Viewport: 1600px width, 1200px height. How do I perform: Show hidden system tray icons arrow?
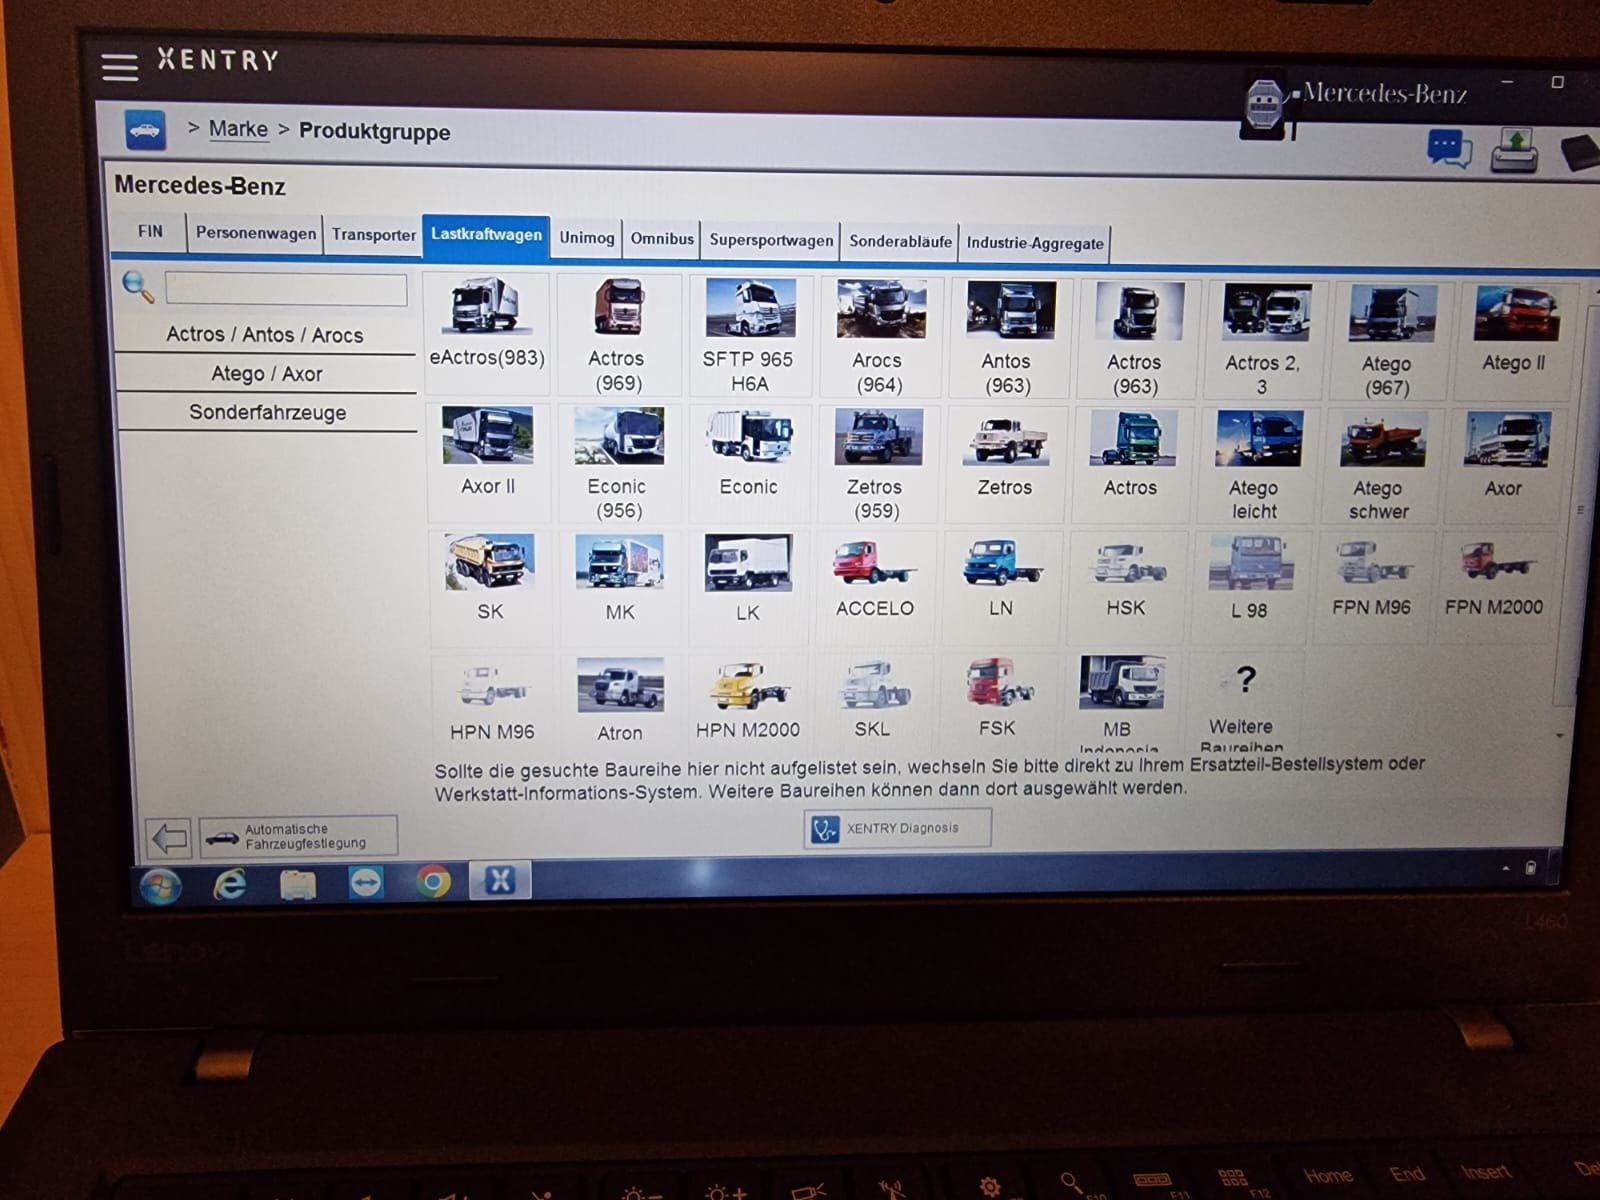click(1506, 868)
